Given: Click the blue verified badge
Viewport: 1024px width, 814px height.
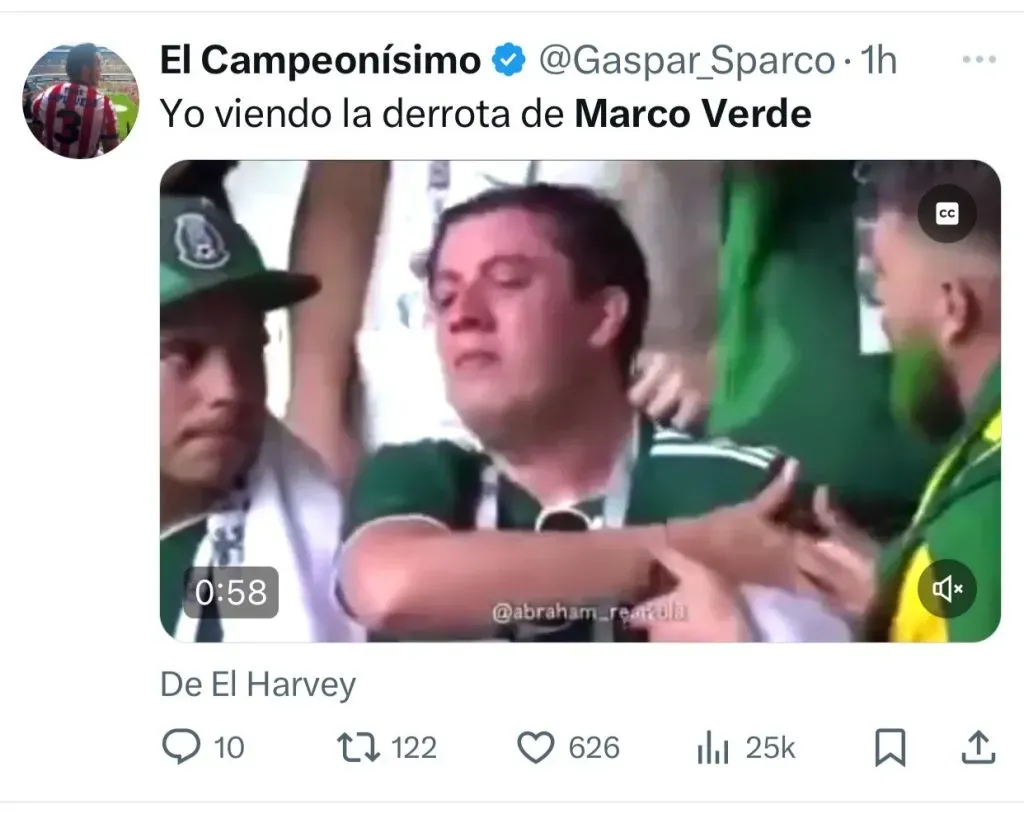Looking at the screenshot, I should (509, 60).
